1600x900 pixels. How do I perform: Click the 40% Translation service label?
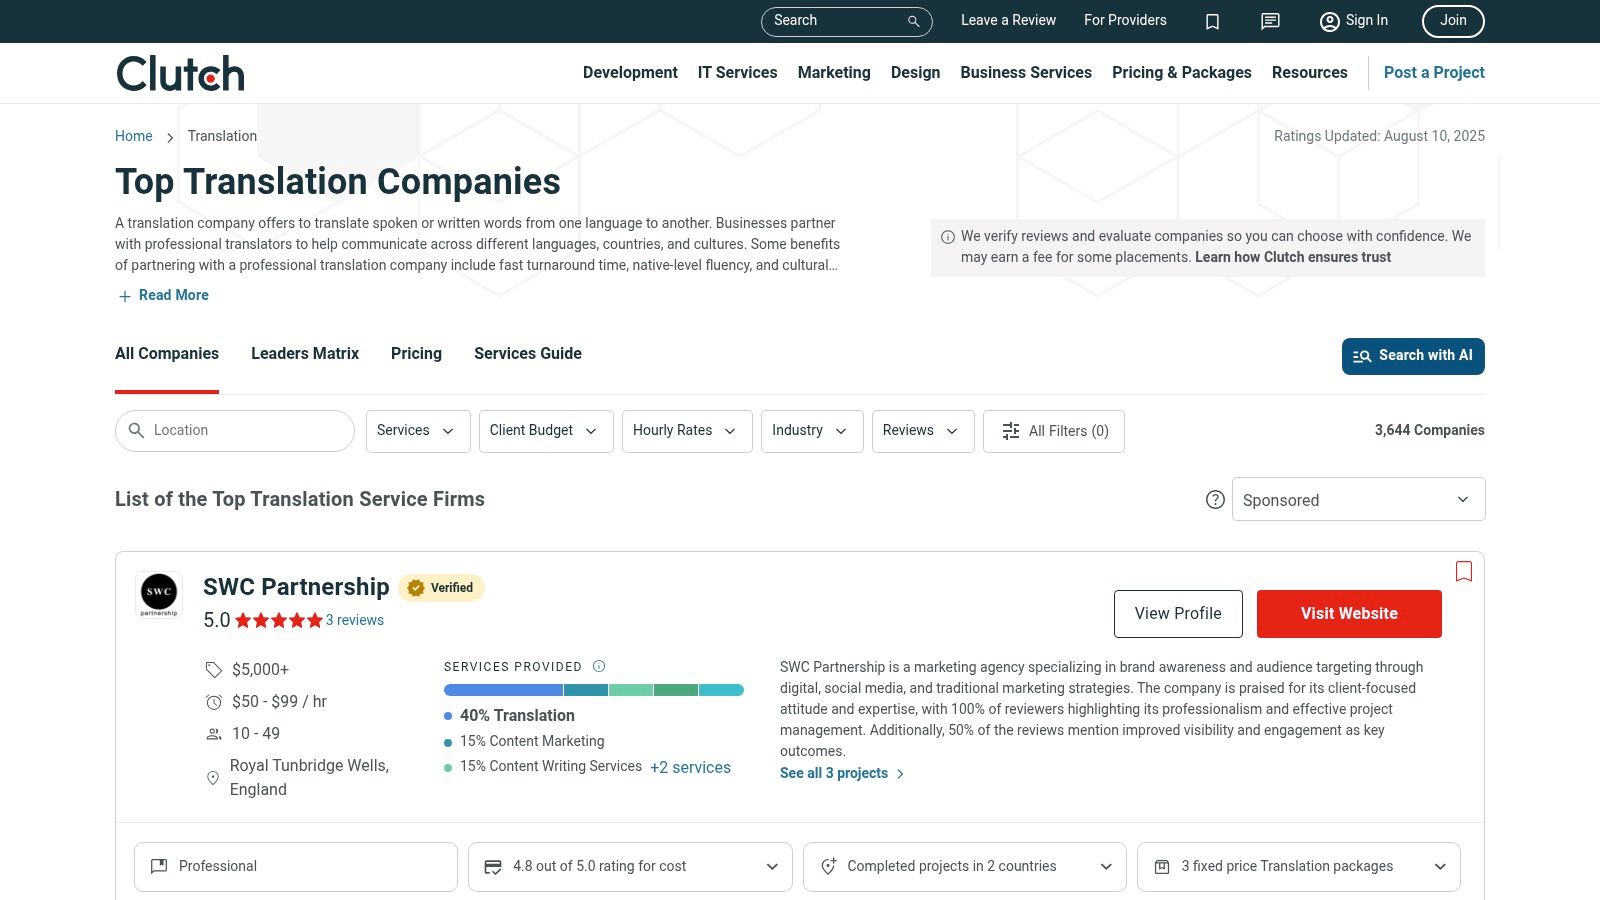click(x=517, y=716)
